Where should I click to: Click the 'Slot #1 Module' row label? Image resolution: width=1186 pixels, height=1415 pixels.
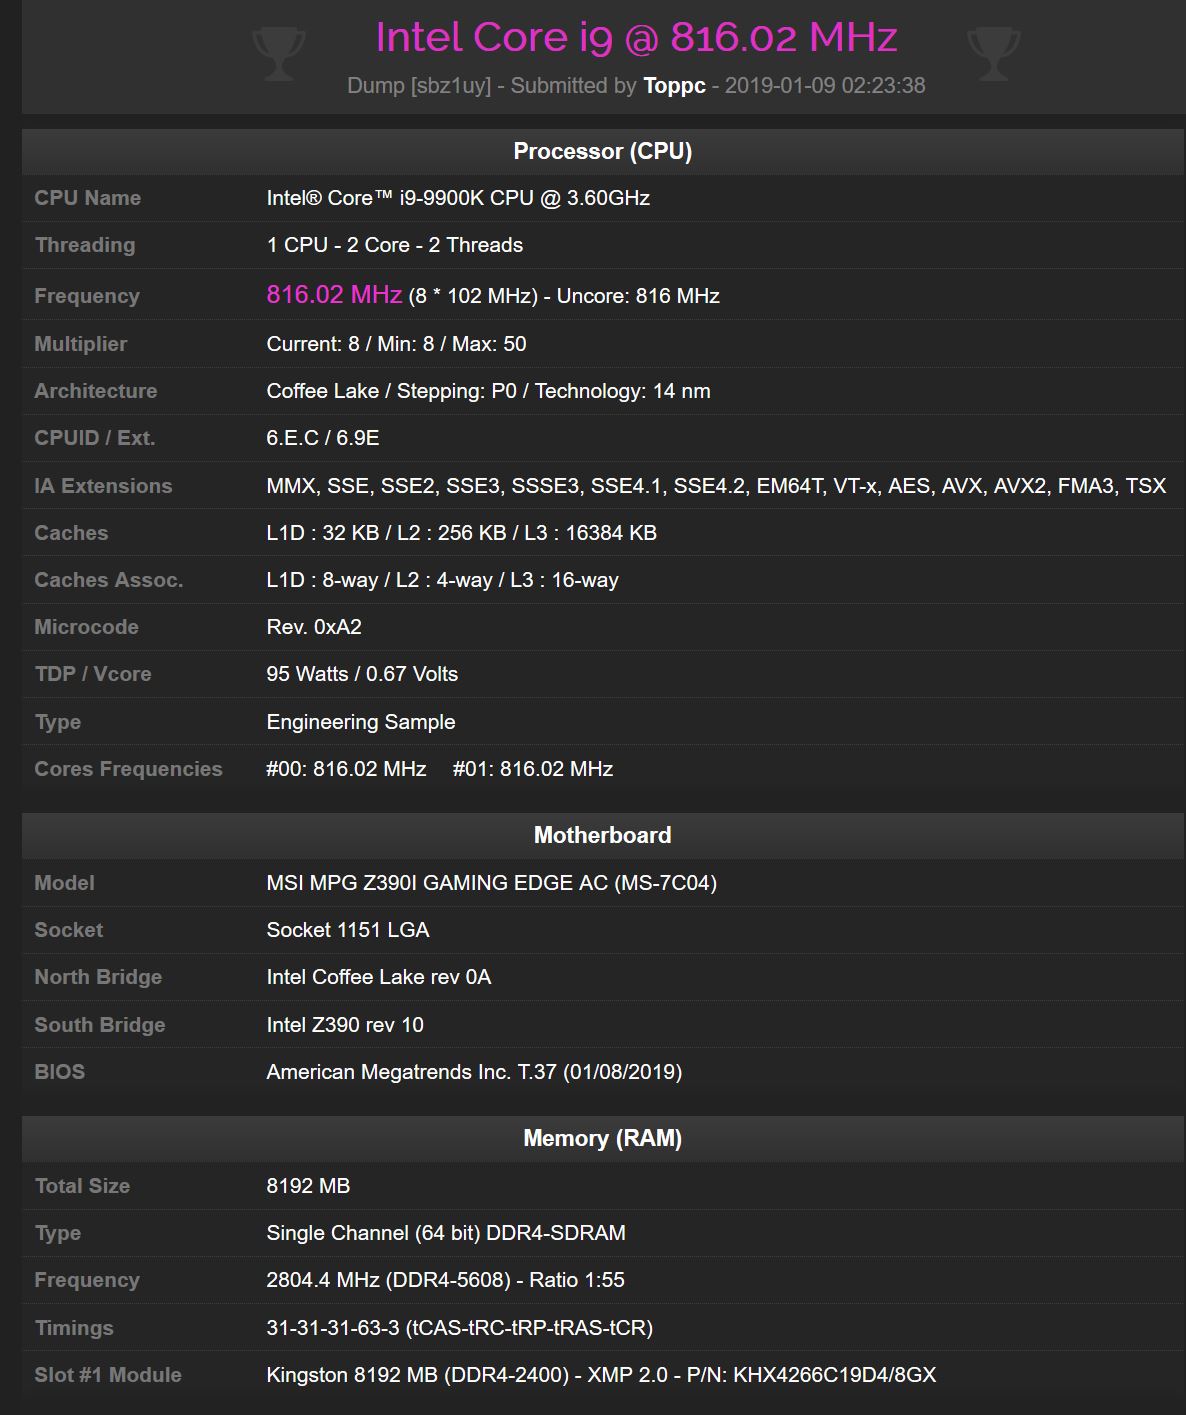point(108,1375)
